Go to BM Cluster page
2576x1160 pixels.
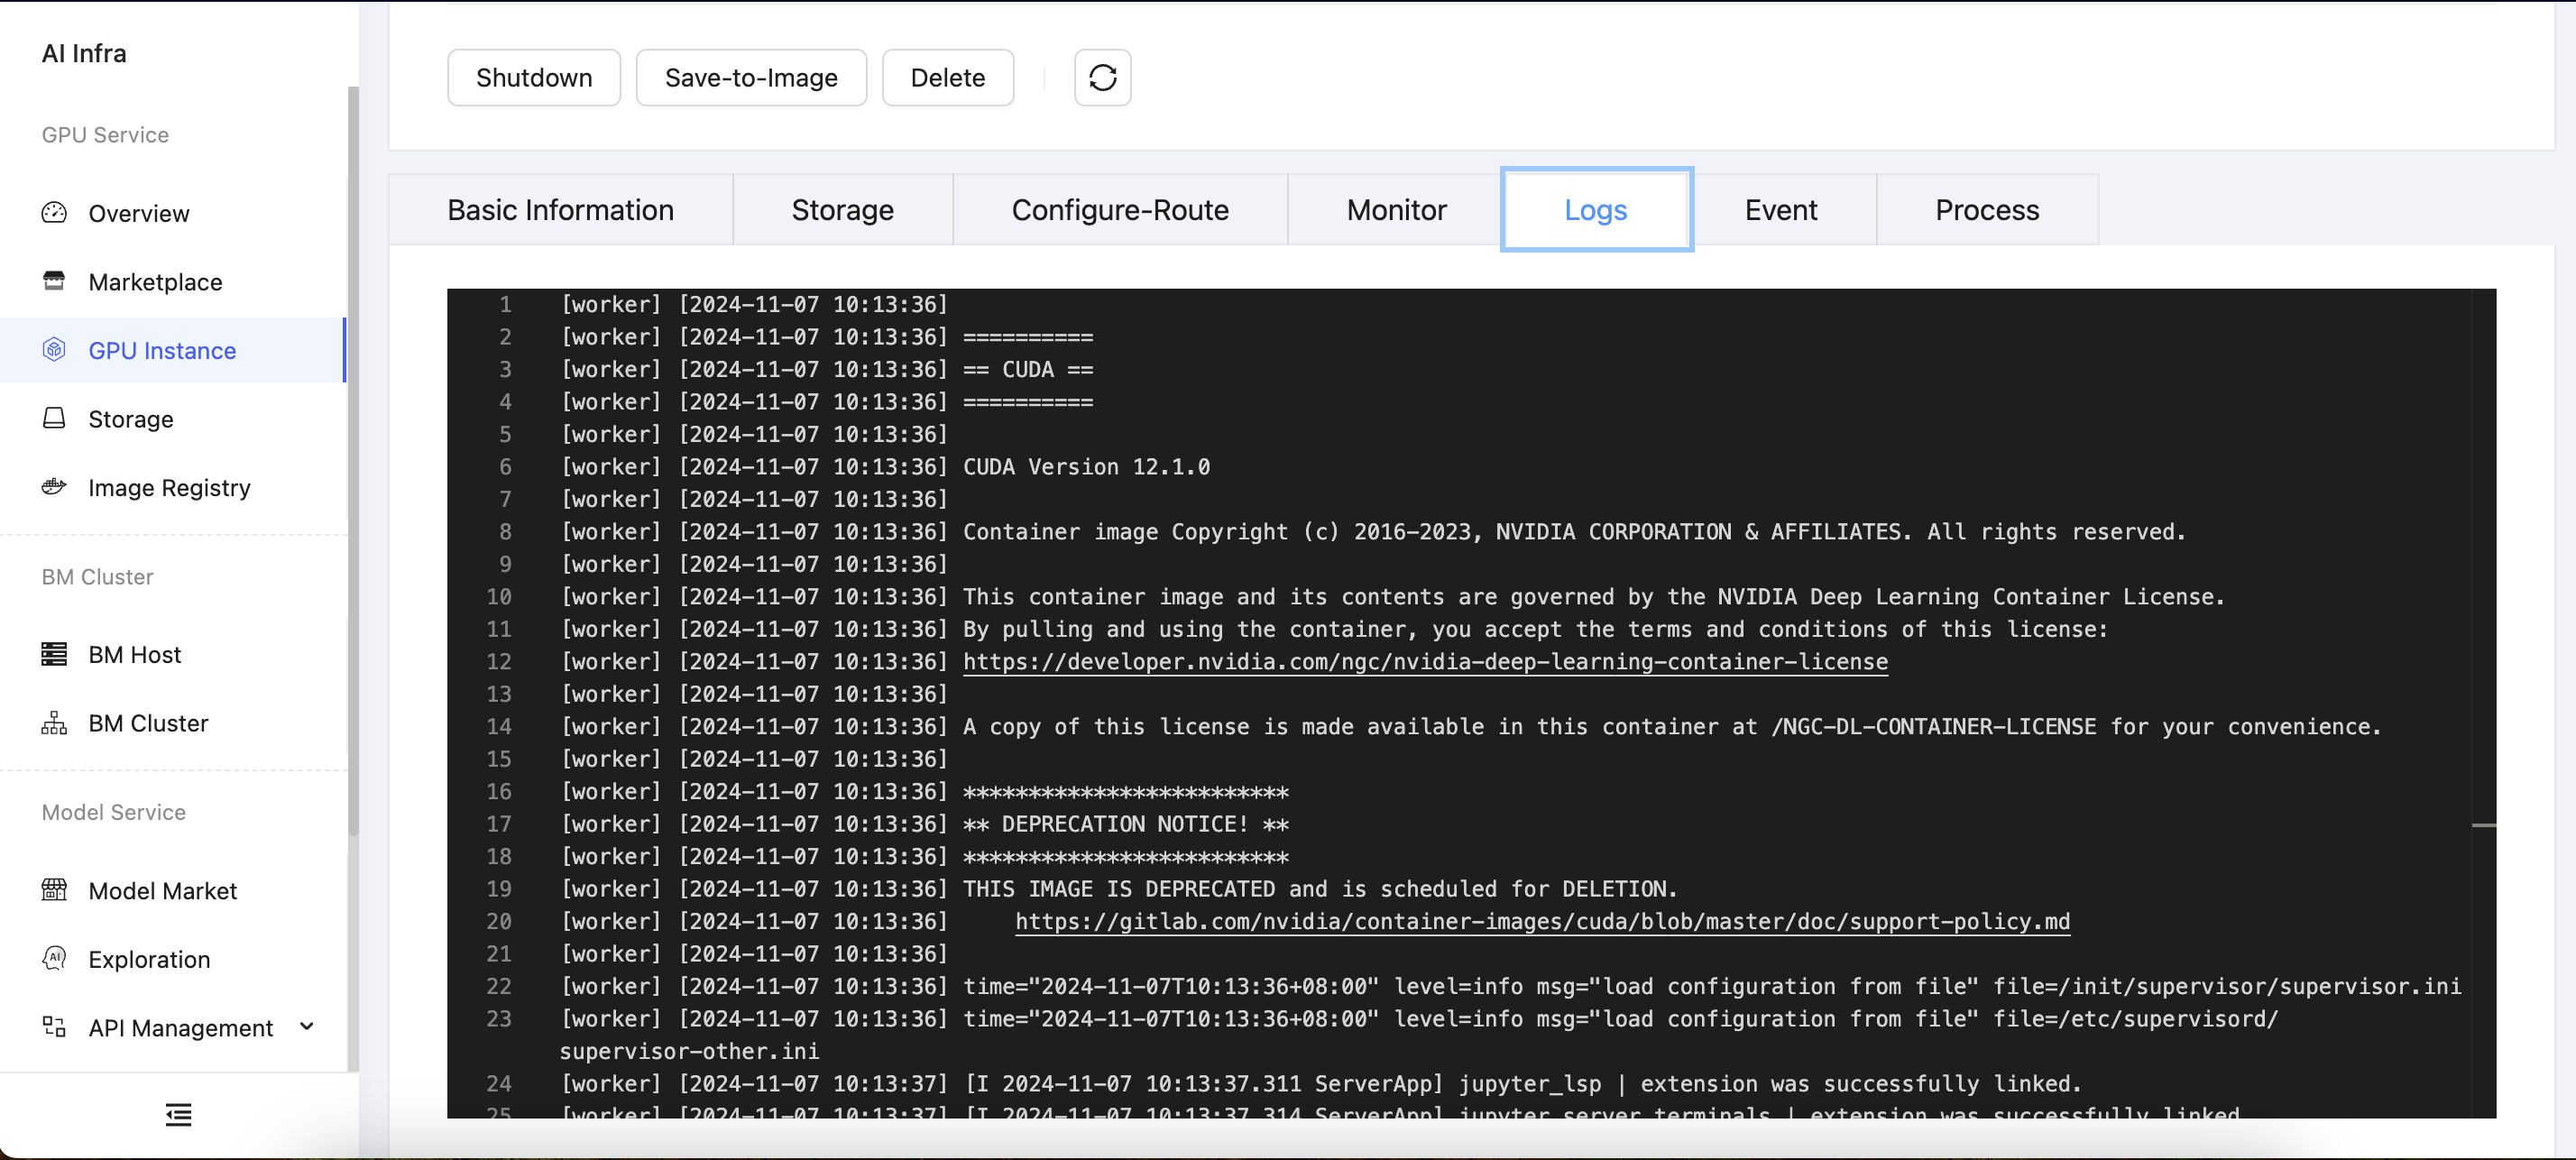[x=173, y=723]
